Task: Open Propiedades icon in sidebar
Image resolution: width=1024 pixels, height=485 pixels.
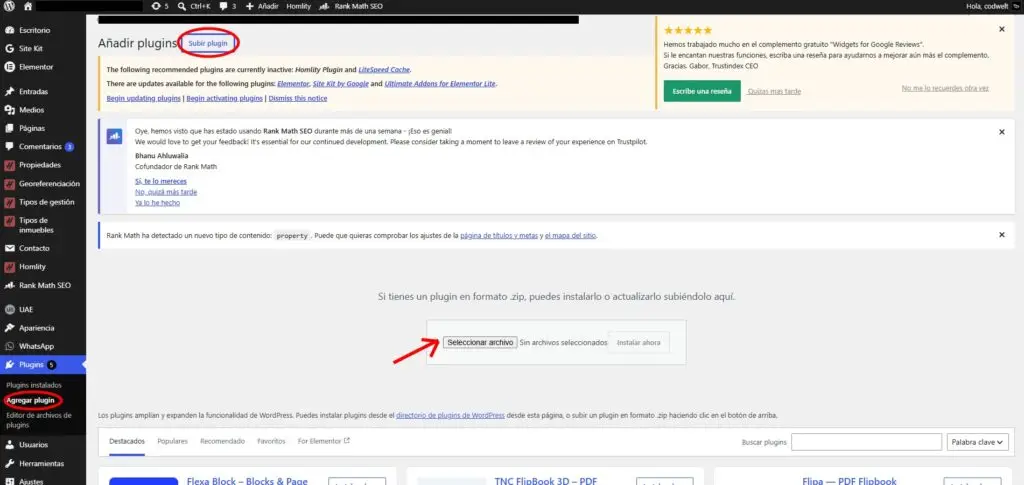Action: pyautogui.click(x=9, y=165)
